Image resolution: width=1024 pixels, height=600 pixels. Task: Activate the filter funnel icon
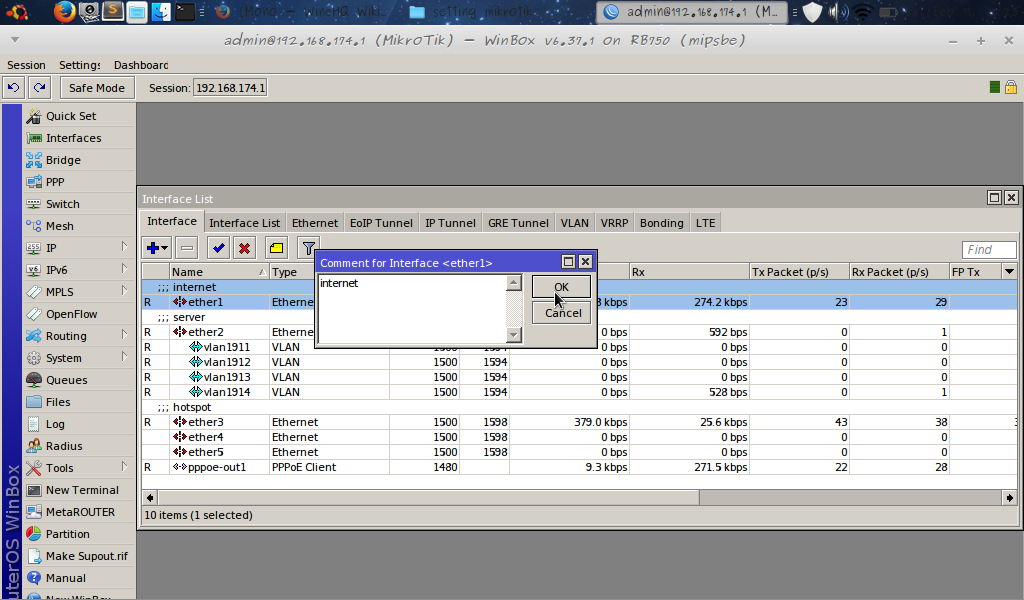(x=307, y=247)
